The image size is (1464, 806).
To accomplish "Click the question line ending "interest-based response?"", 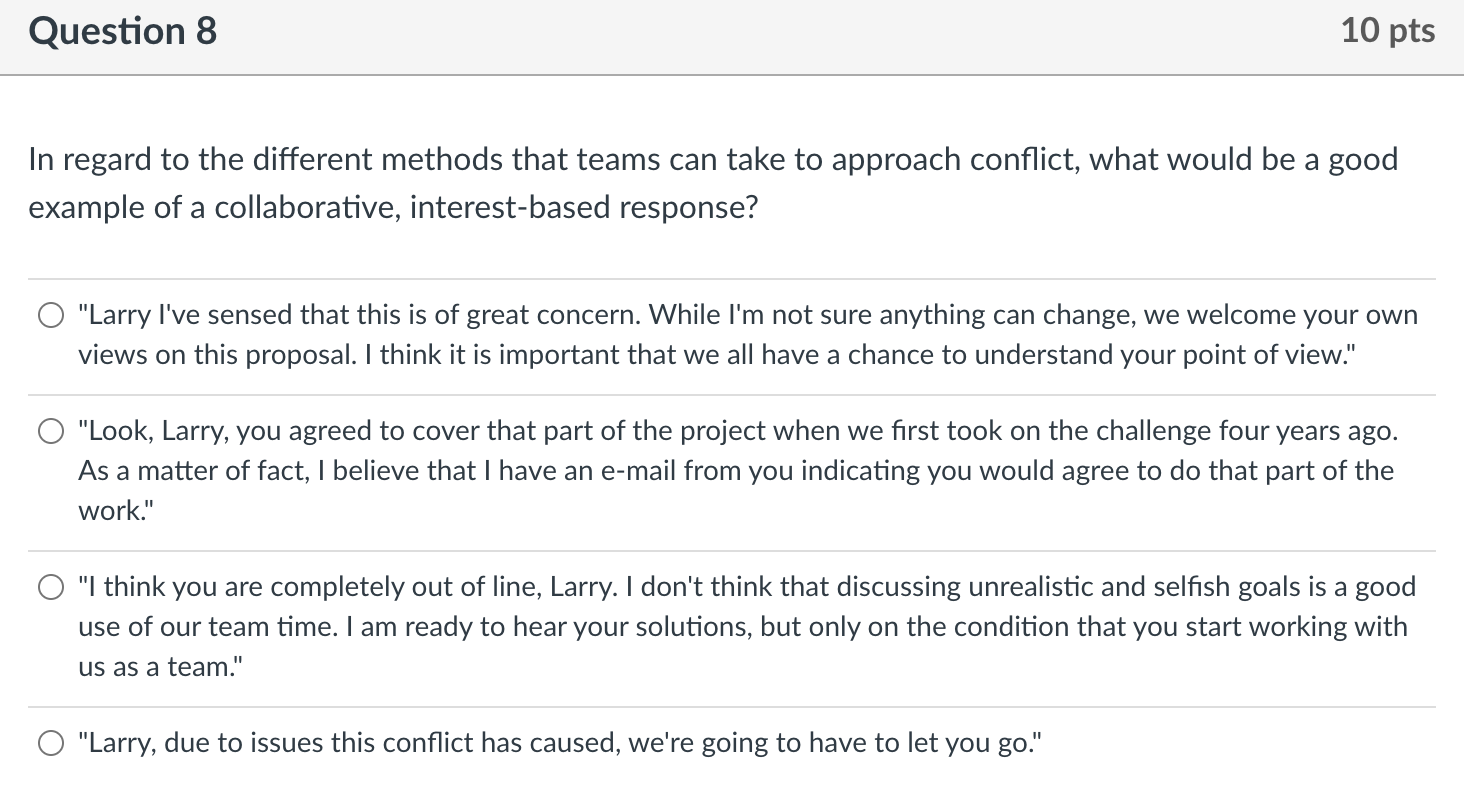I will pyautogui.click(x=392, y=208).
